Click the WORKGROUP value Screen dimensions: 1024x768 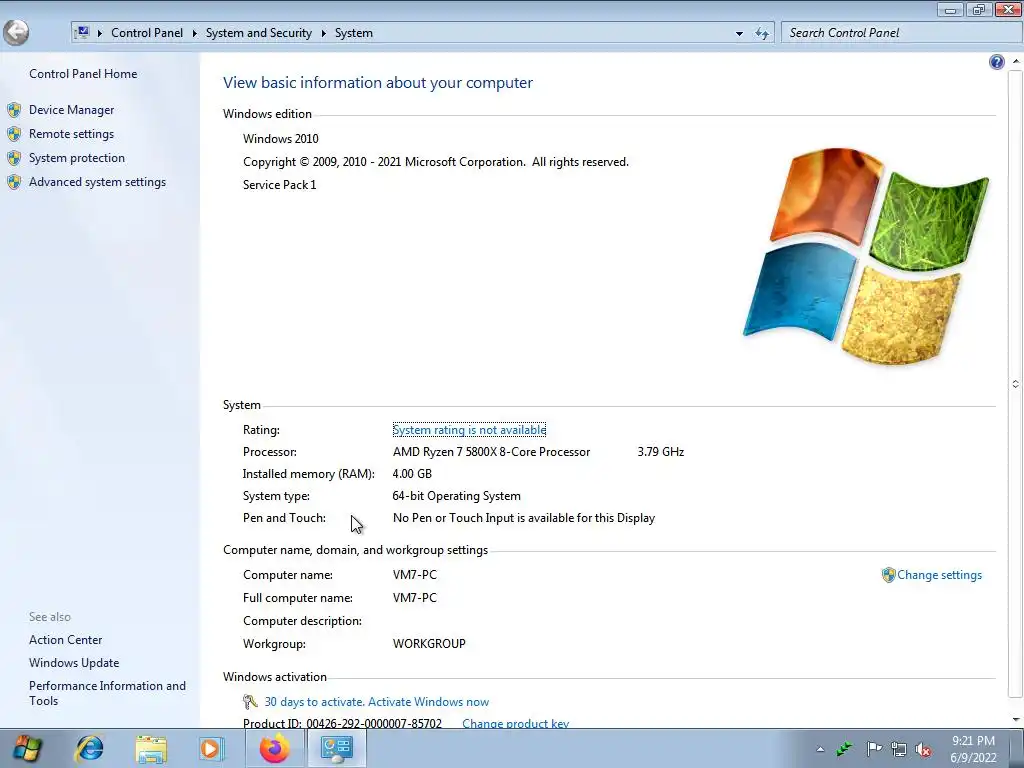click(429, 644)
